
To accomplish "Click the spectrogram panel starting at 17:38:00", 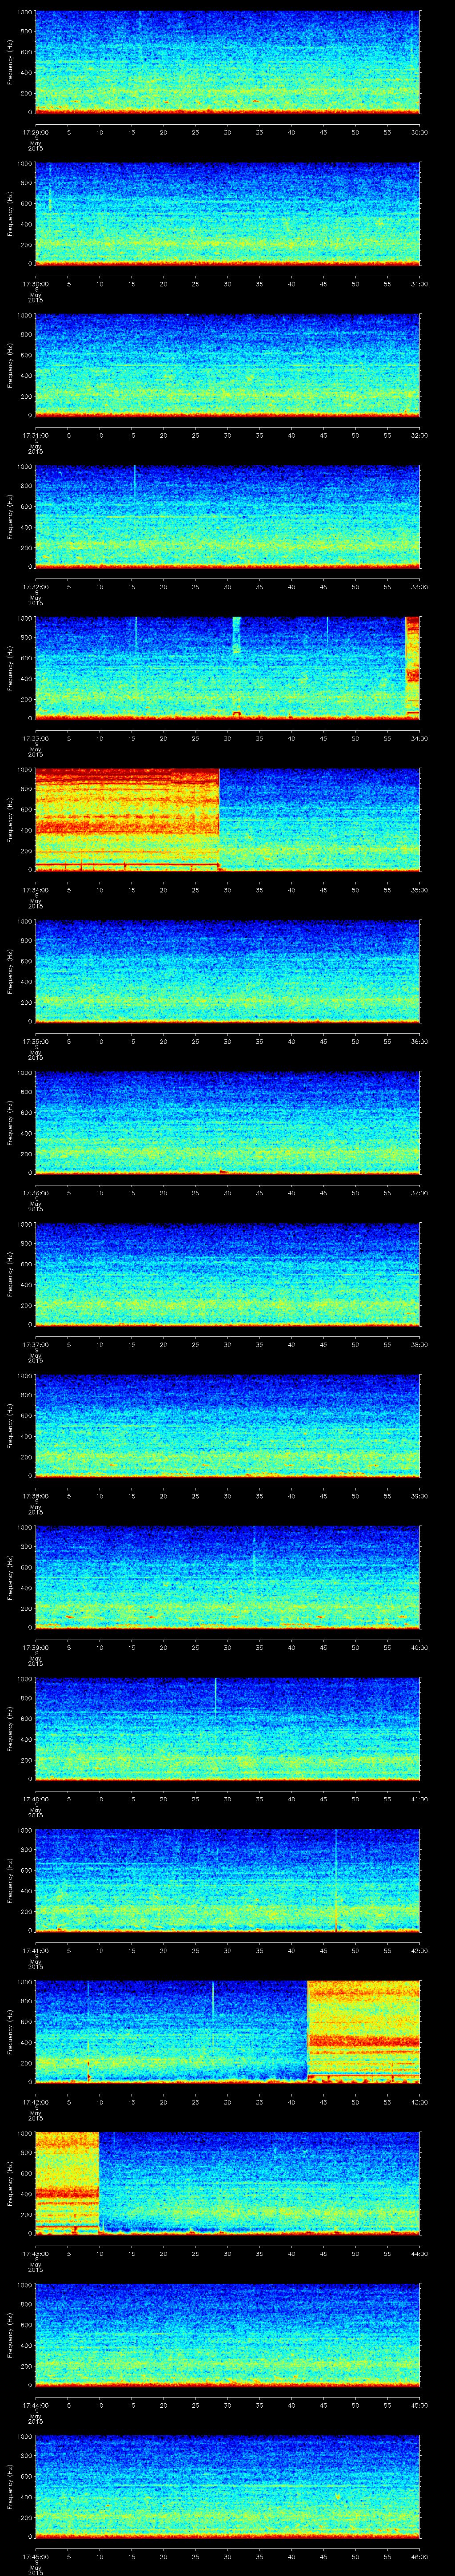I will 227,1426.
